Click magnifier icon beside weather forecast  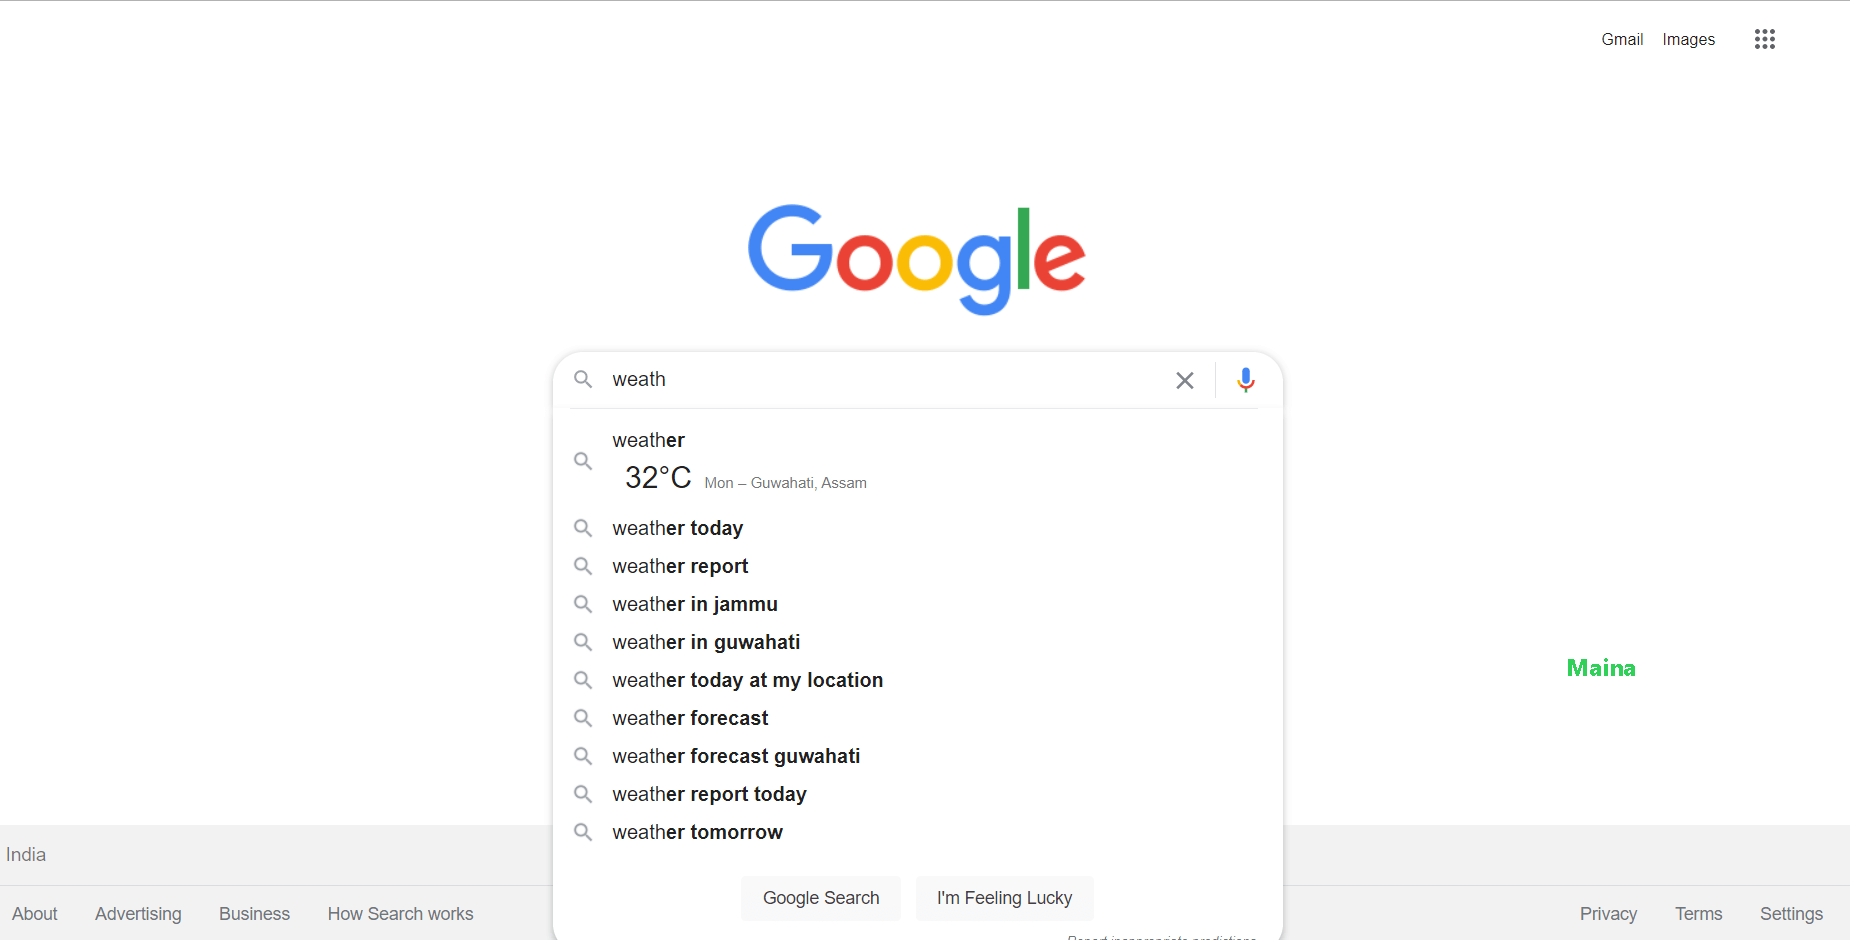(x=583, y=717)
